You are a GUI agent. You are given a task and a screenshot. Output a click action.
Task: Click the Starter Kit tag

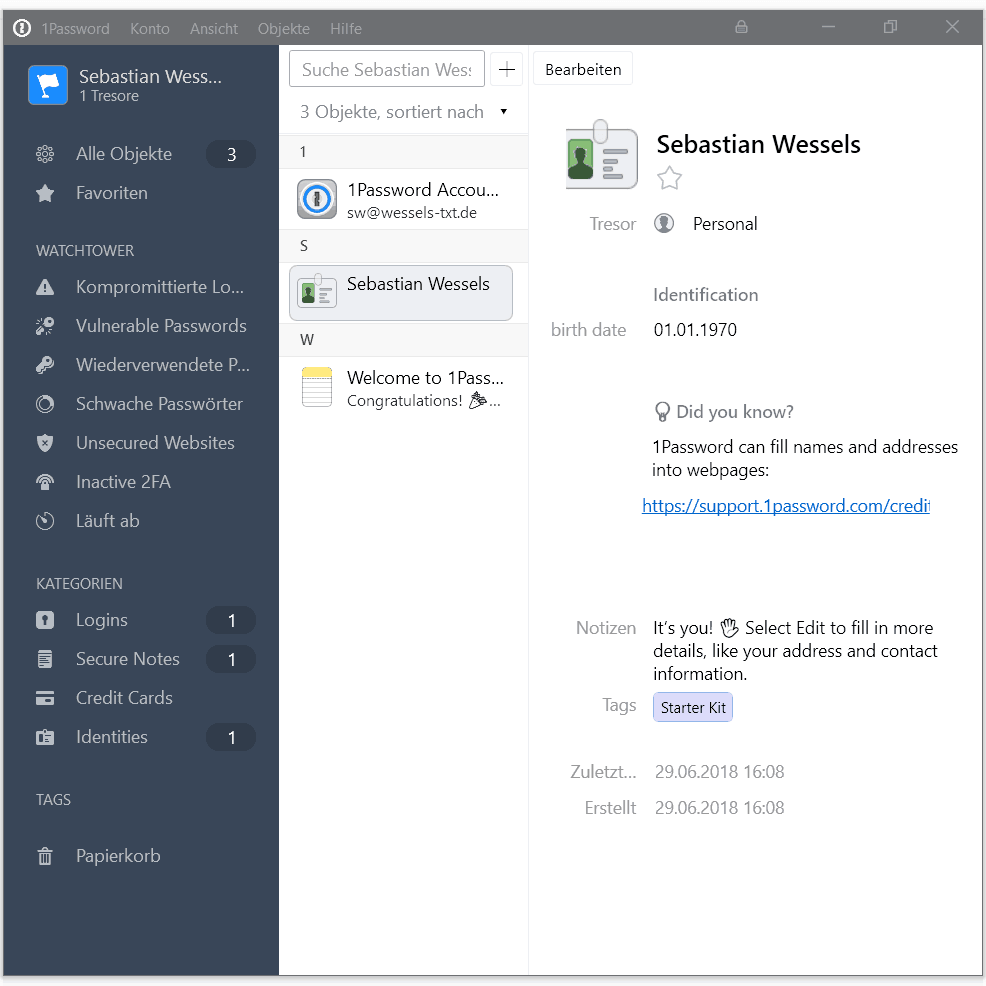(693, 707)
